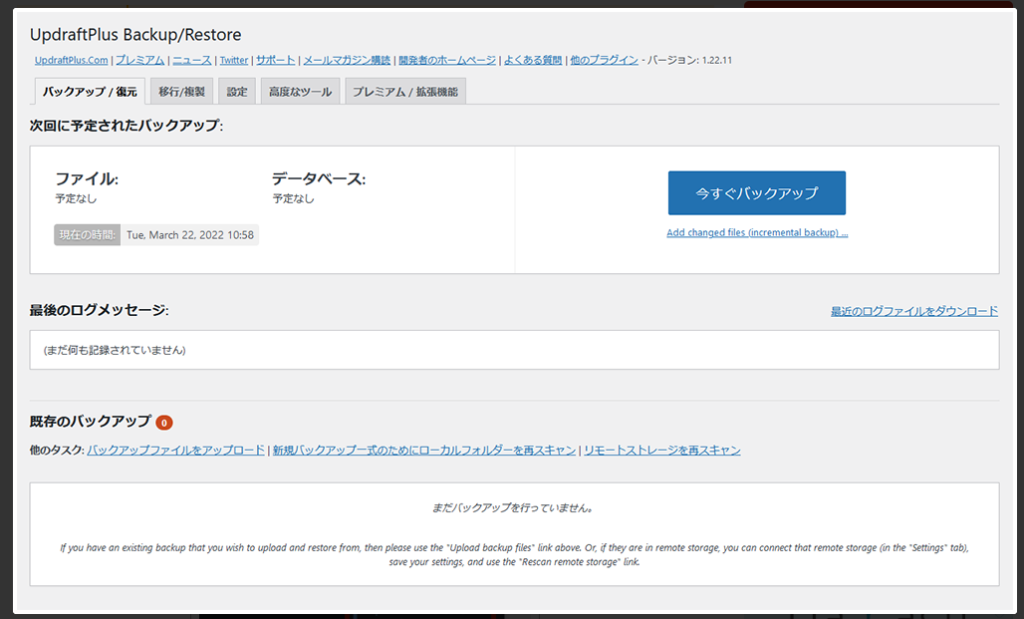Open the プレミアム link in header
1024x619 pixels.
tap(140, 60)
